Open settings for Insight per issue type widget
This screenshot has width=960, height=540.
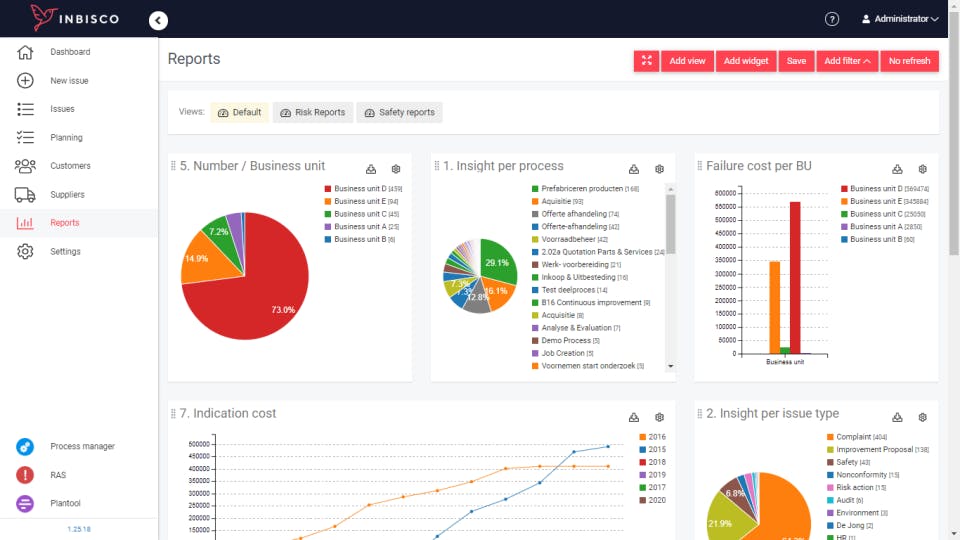[923, 417]
